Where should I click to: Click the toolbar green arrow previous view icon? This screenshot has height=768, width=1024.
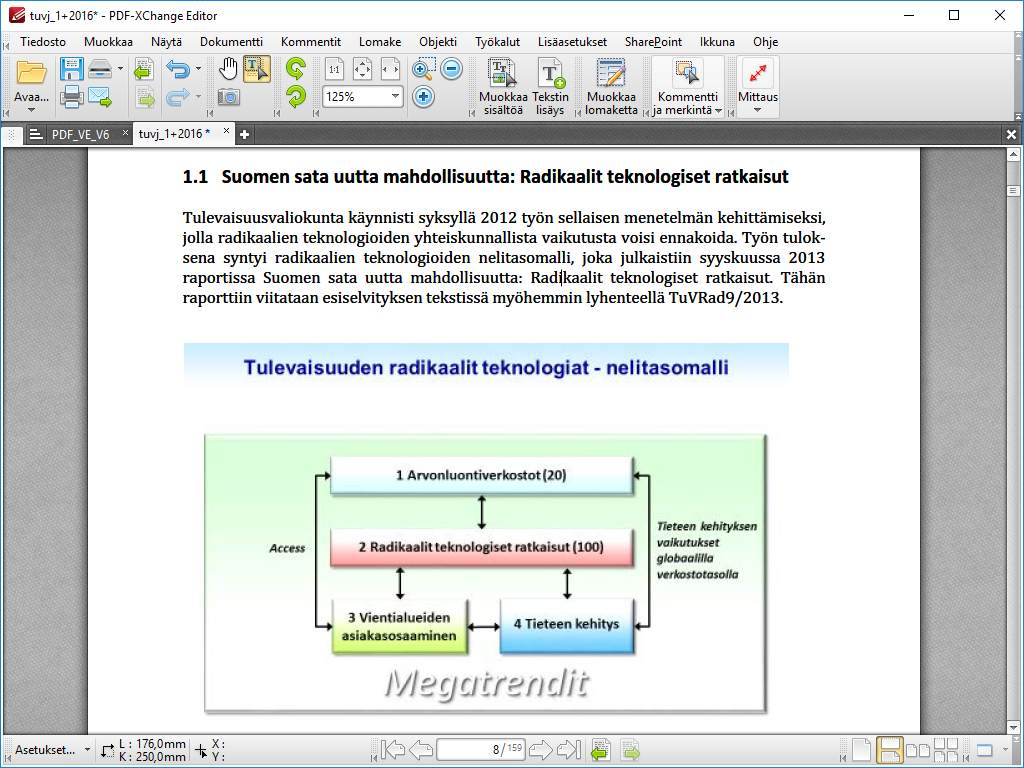pyautogui.click(x=144, y=69)
